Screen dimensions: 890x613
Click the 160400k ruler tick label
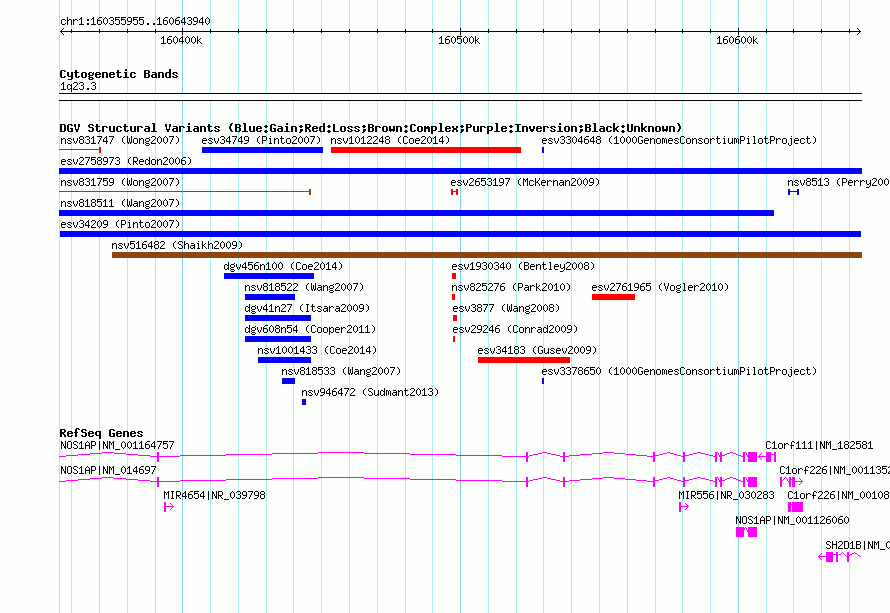coord(181,40)
